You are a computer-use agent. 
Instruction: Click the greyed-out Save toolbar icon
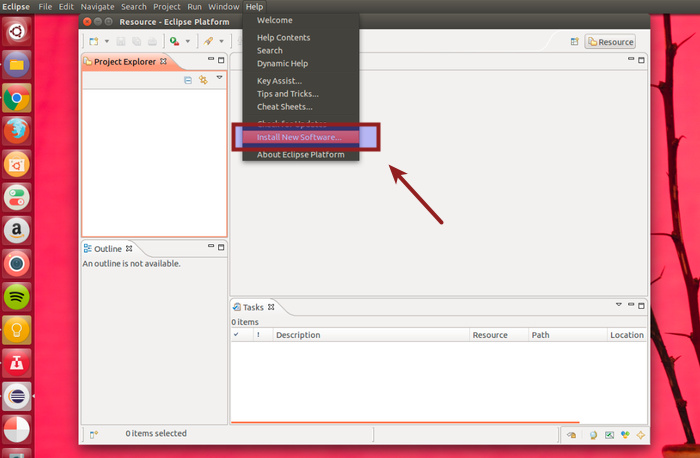(x=121, y=42)
